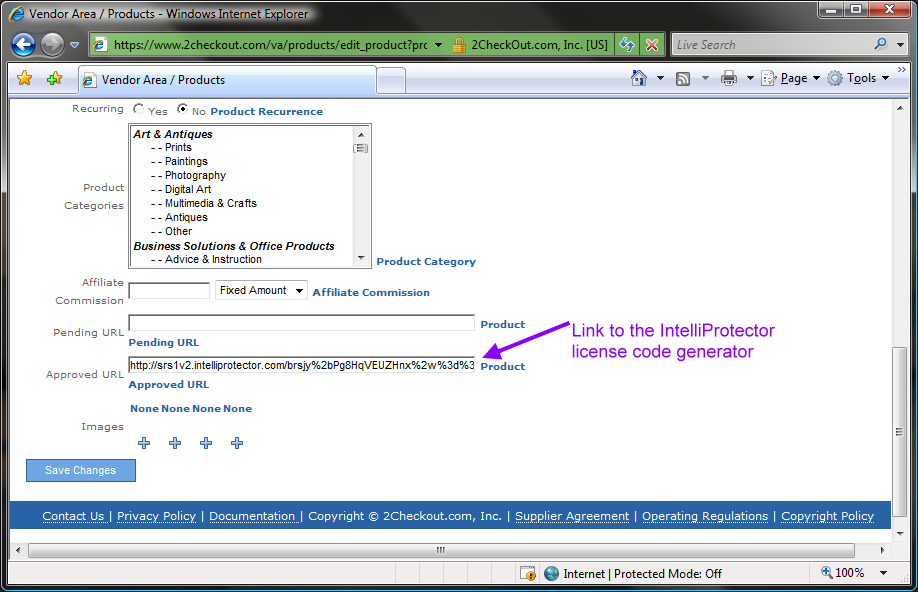918x592 pixels.
Task: Click the security lock icon in the address bar
Action: [x=460, y=45]
